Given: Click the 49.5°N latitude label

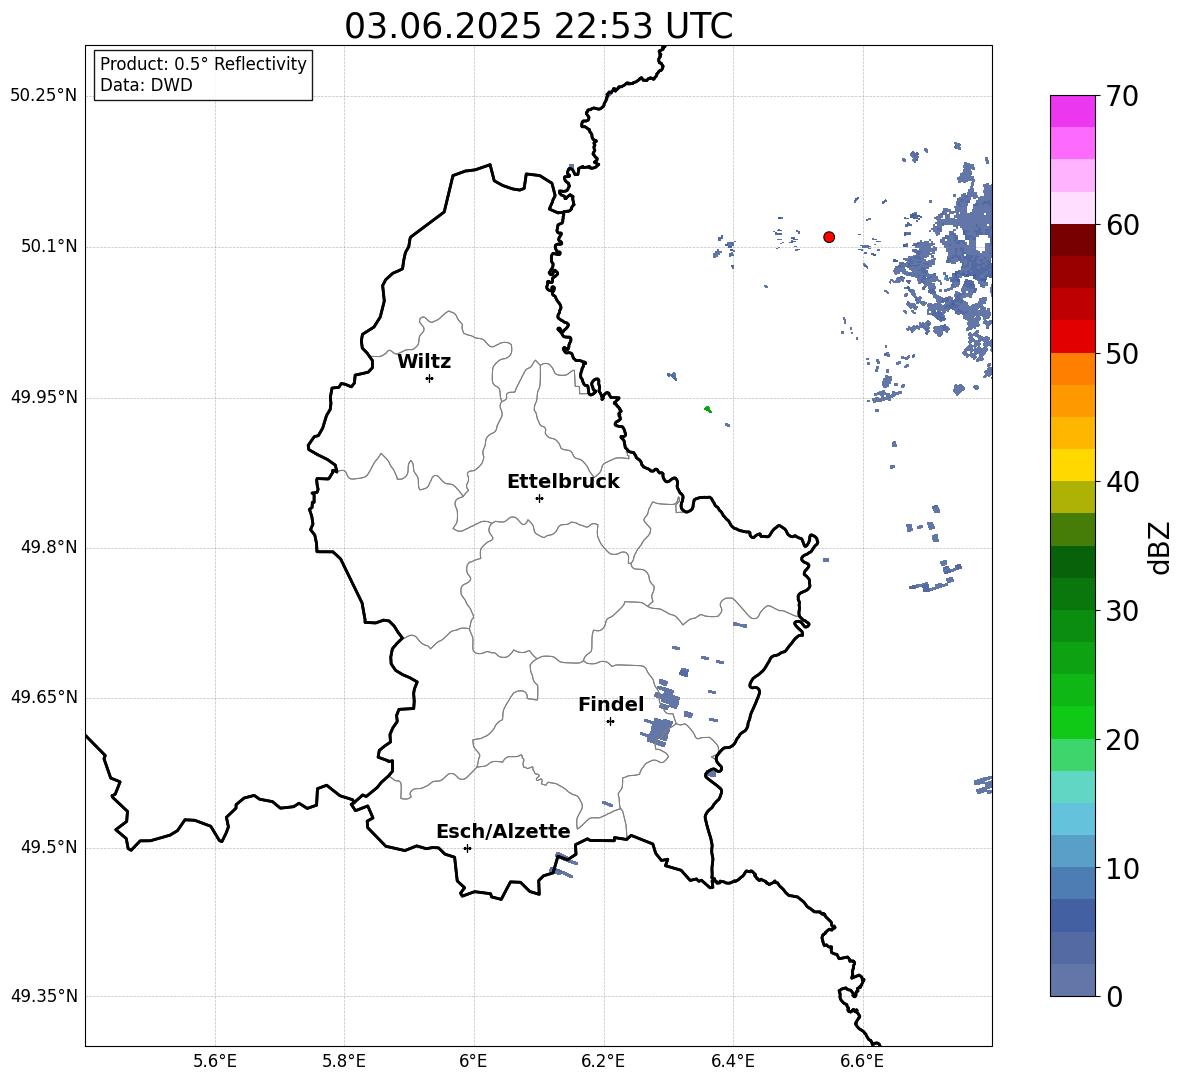Looking at the screenshot, I should (x=49, y=847).
